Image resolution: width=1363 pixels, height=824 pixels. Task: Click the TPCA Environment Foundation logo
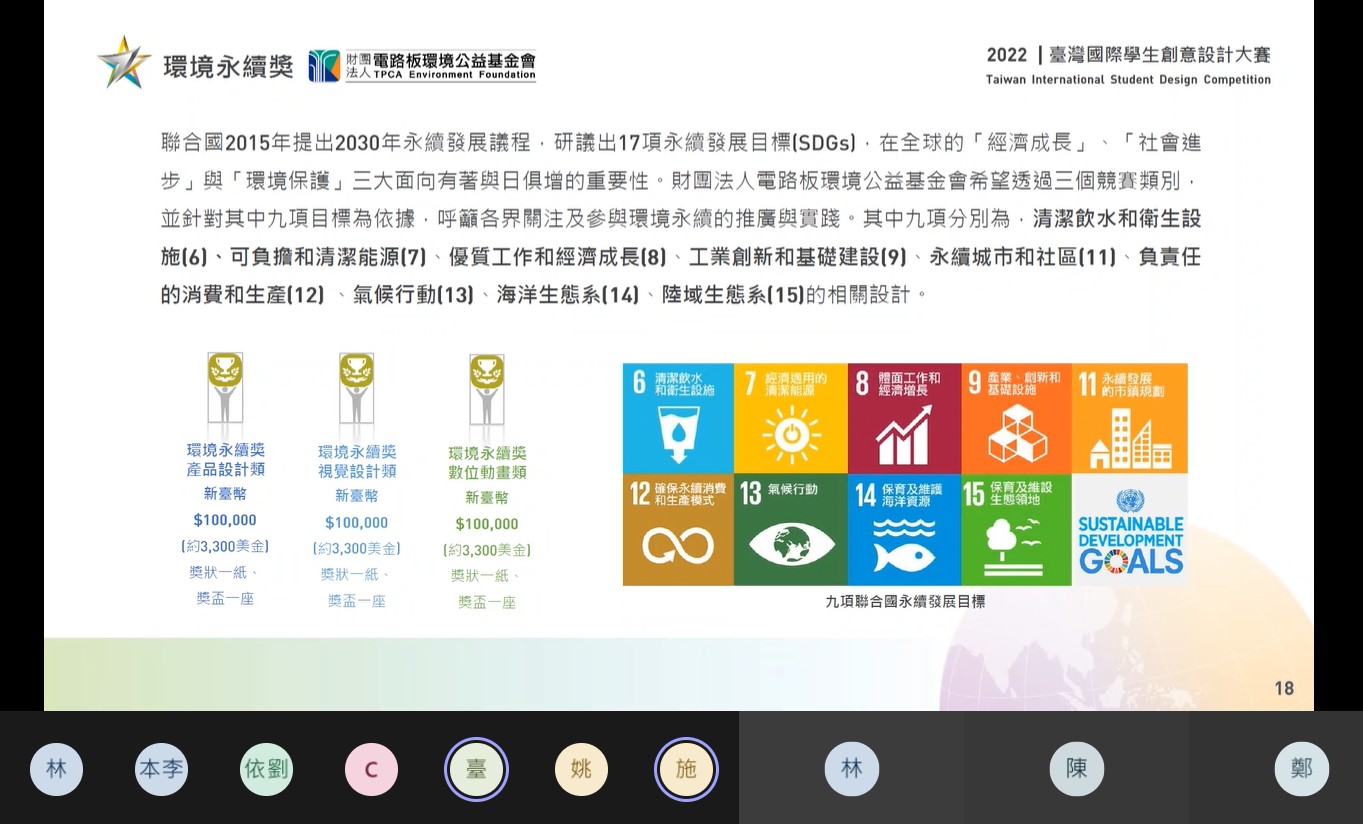tap(422, 66)
